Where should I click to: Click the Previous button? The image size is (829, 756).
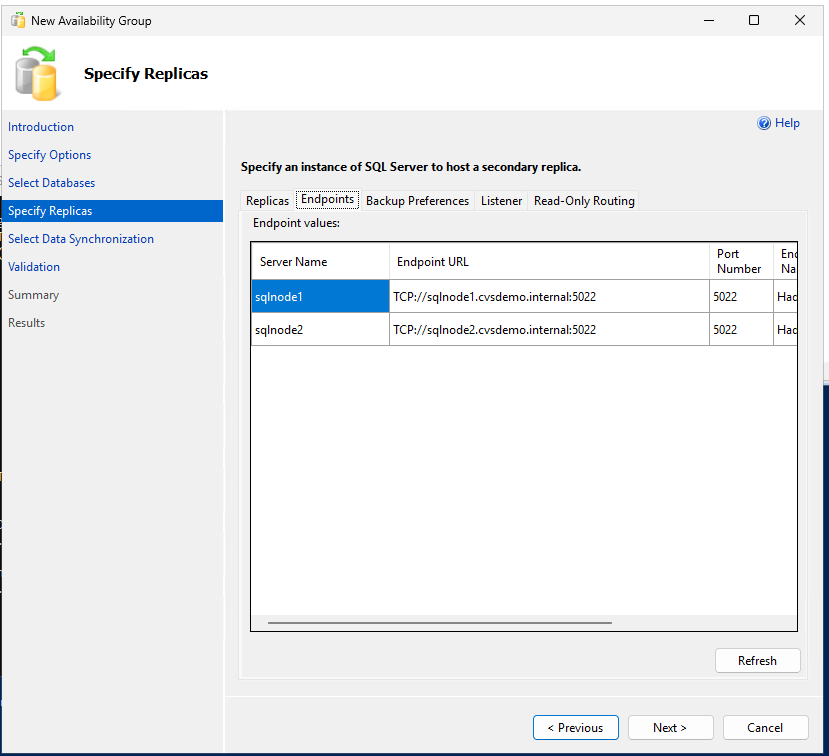click(575, 727)
